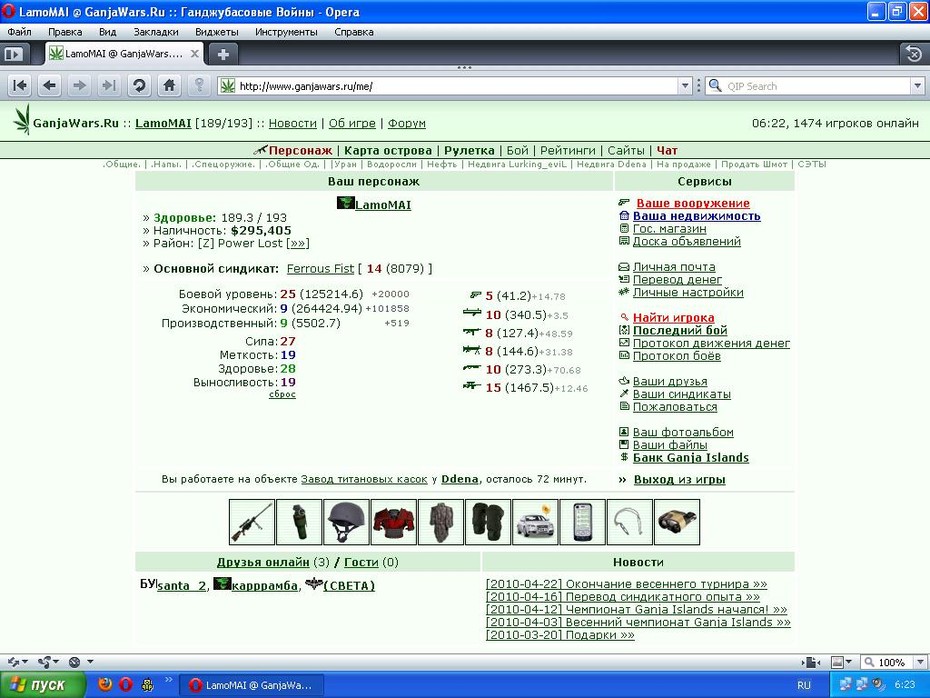
Task: Open the Завод титановых касок link
Action: pyautogui.click(x=364, y=479)
